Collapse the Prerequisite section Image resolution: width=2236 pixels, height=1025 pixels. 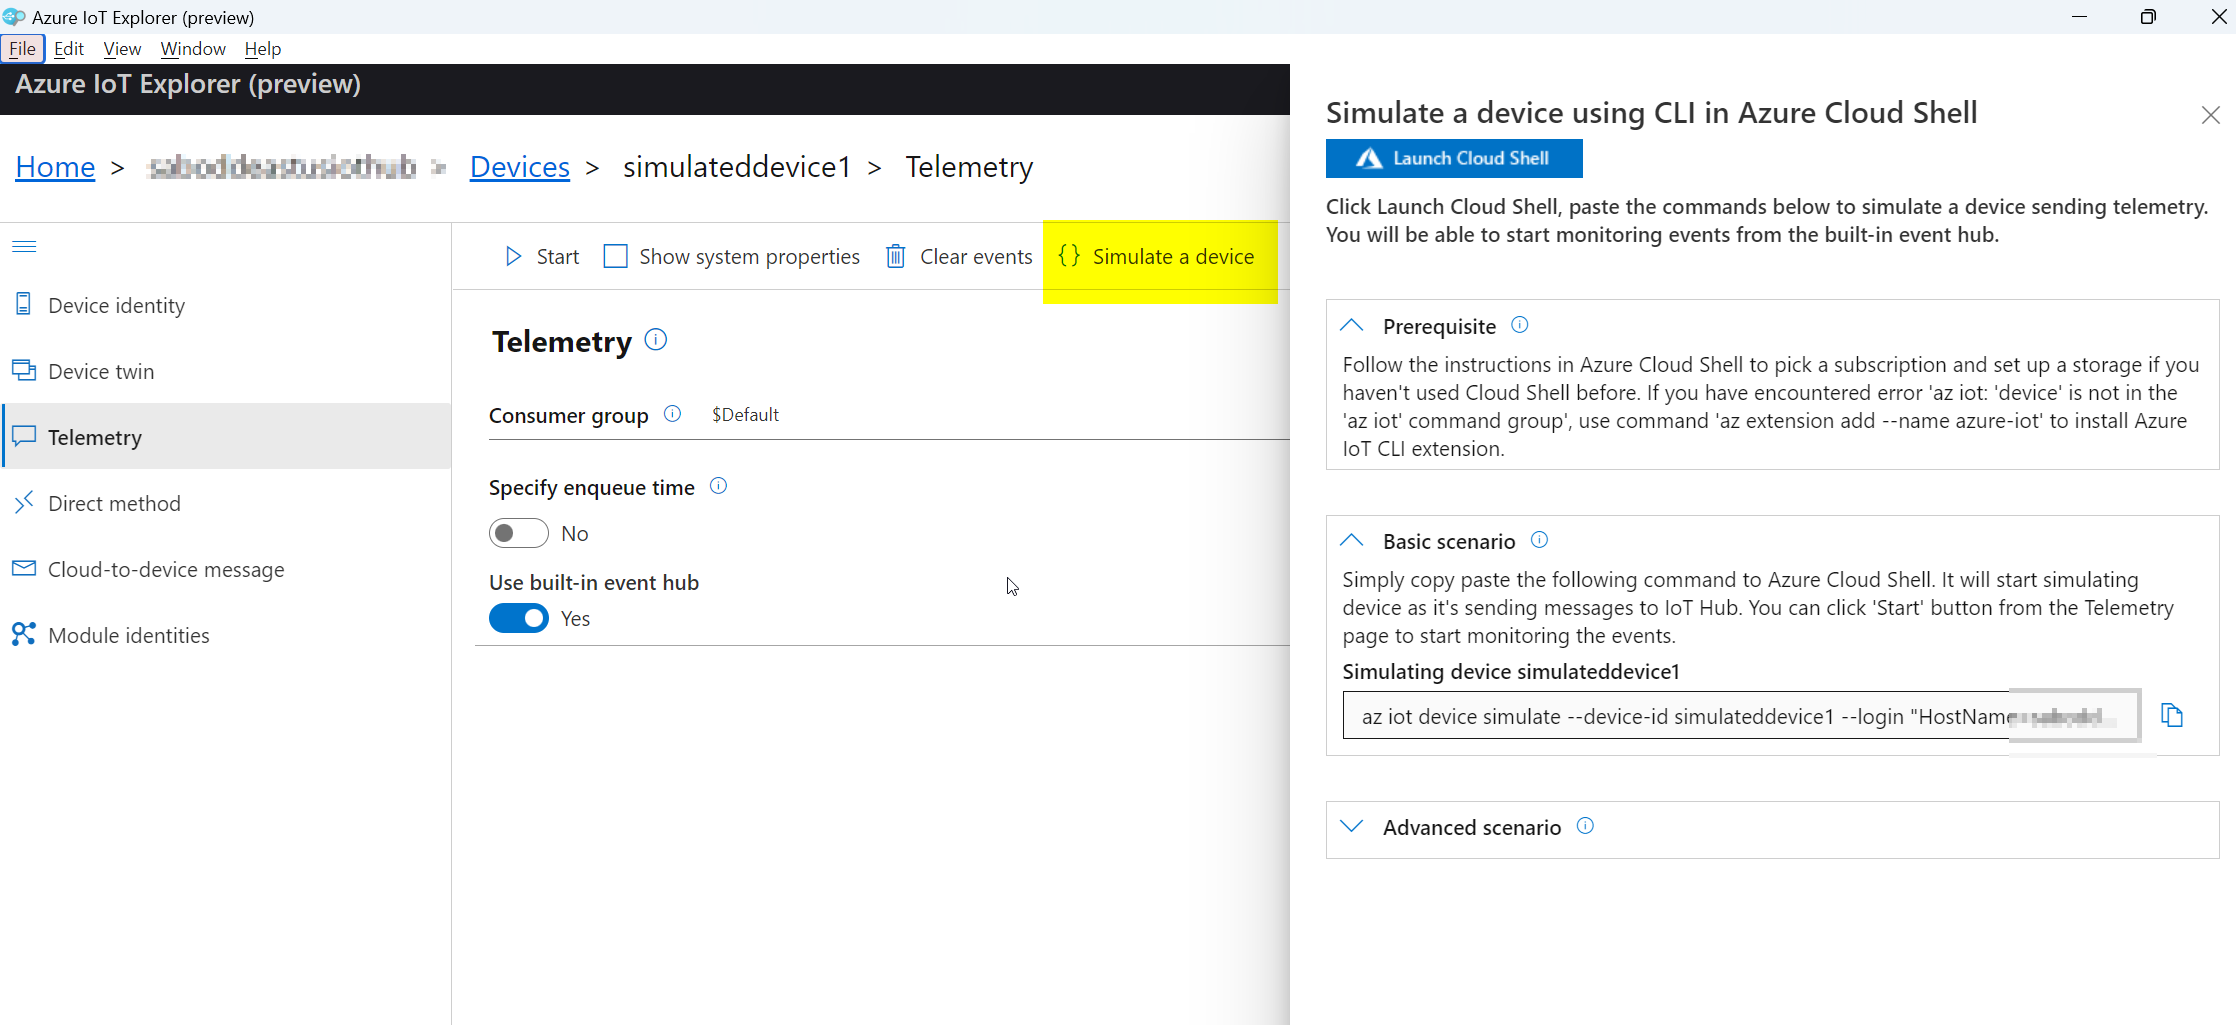coord(1352,326)
